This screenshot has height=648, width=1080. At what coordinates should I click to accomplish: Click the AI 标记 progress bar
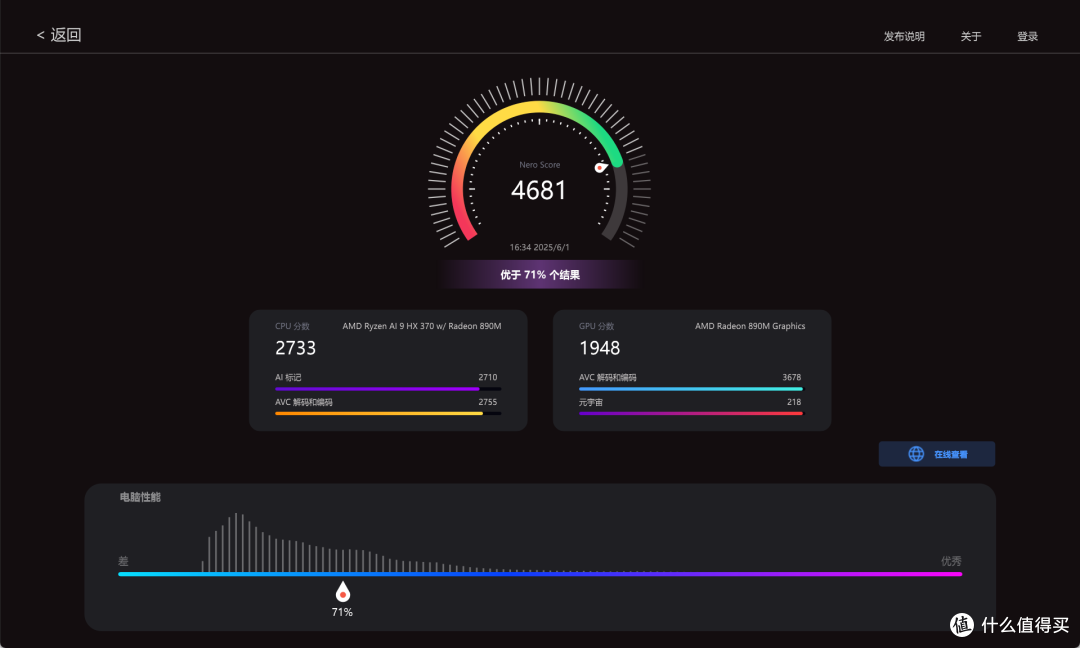coord(388,389)
